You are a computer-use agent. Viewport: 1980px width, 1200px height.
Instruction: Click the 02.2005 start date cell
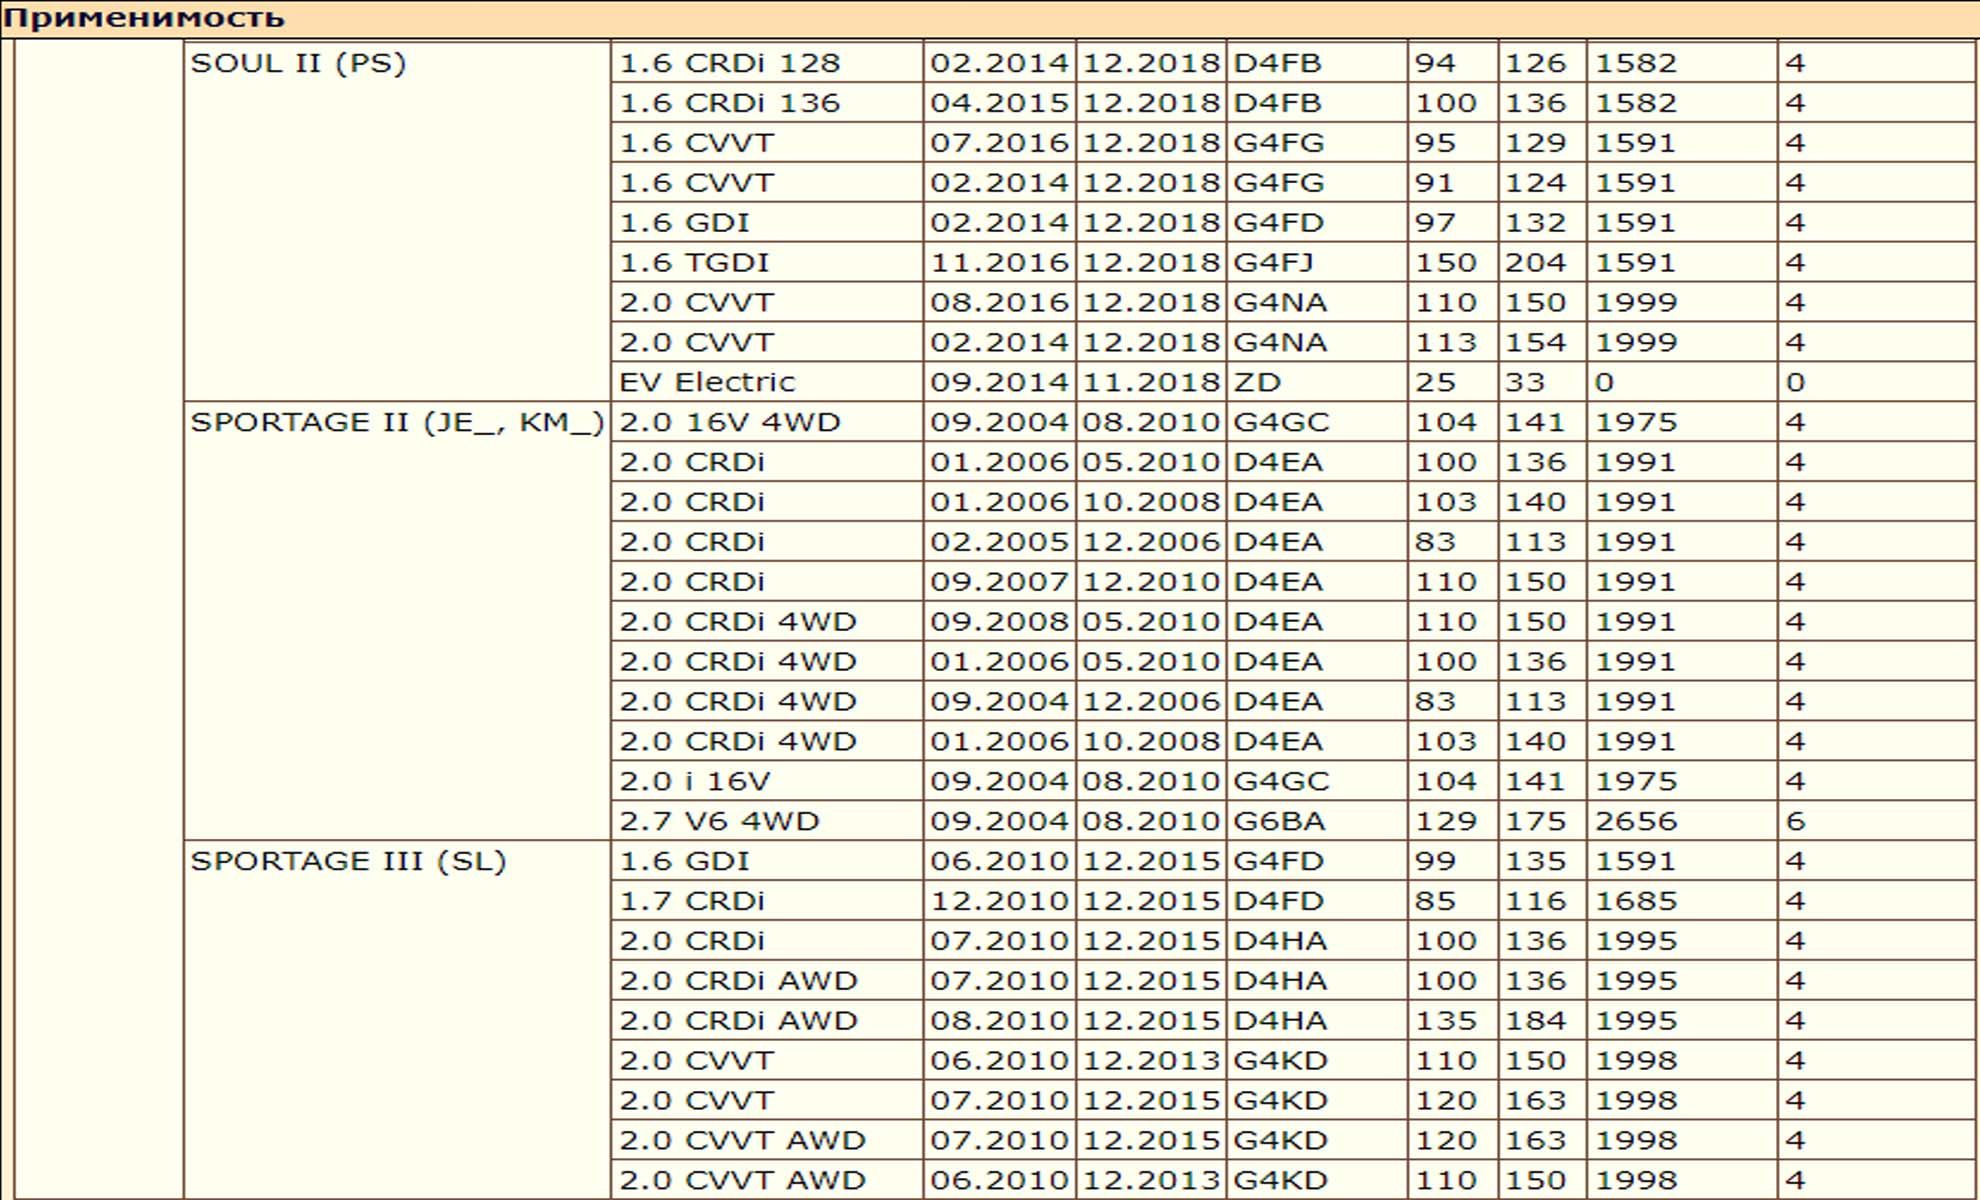(x=999, y=542)
